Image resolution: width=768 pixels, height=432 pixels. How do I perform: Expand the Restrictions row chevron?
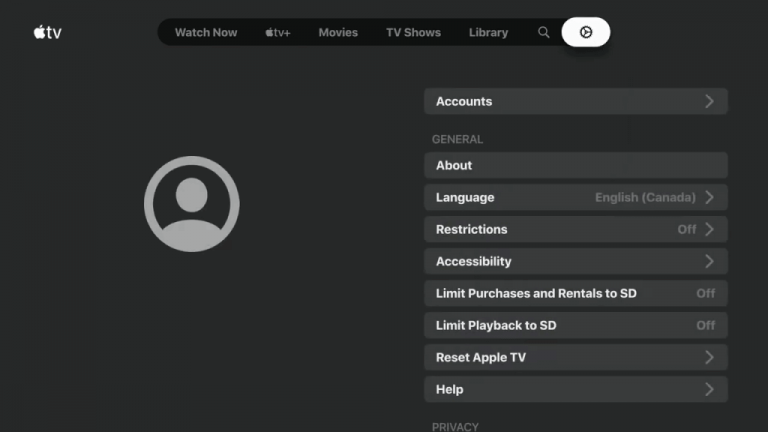(709, 229)
